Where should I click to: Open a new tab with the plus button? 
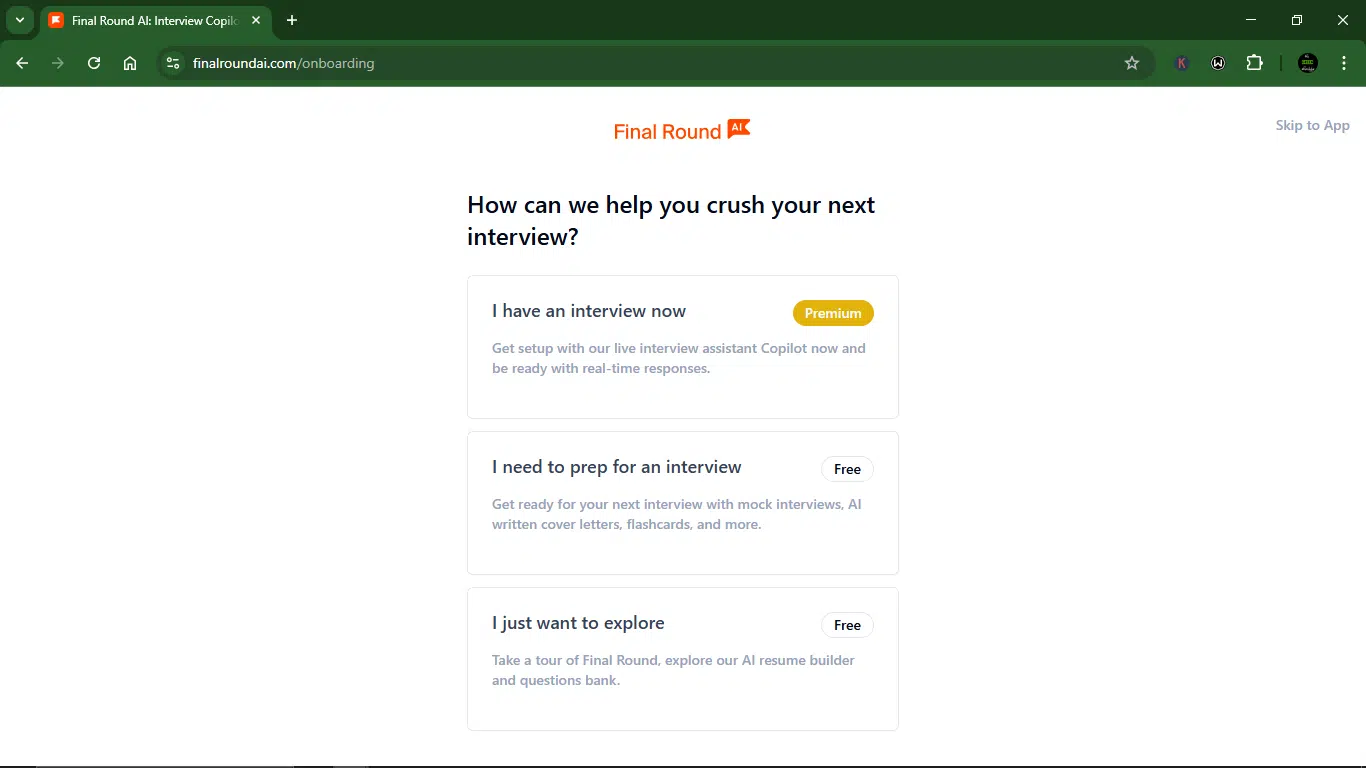point(292,20)
